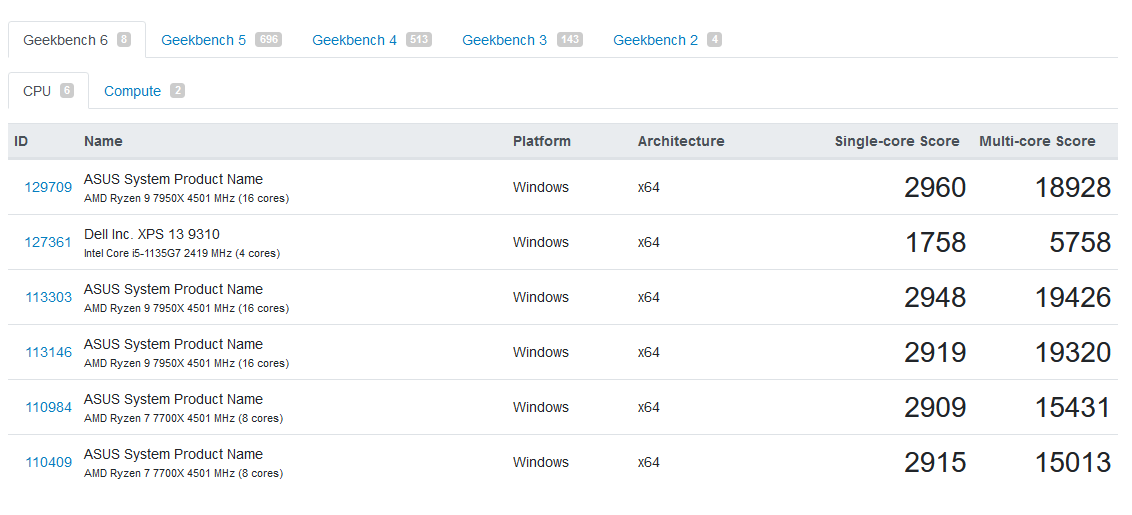Image resolution: width=1132 pixels, height=515 pixels.
Task: Click the Ryzen 7 7700X text in row 110984
Action: point(183,418)
